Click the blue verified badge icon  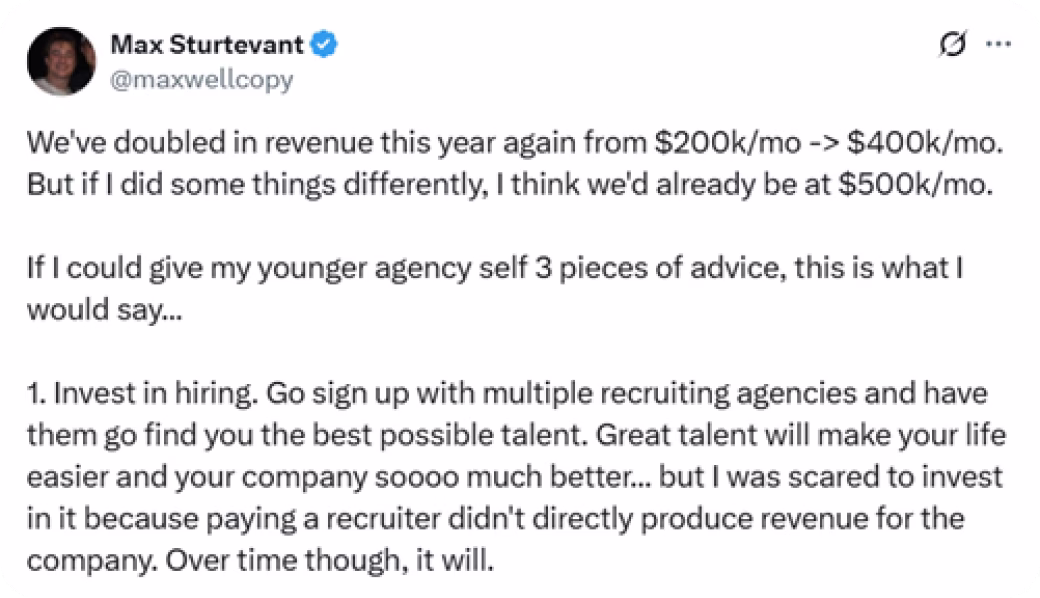click(322, 43)
